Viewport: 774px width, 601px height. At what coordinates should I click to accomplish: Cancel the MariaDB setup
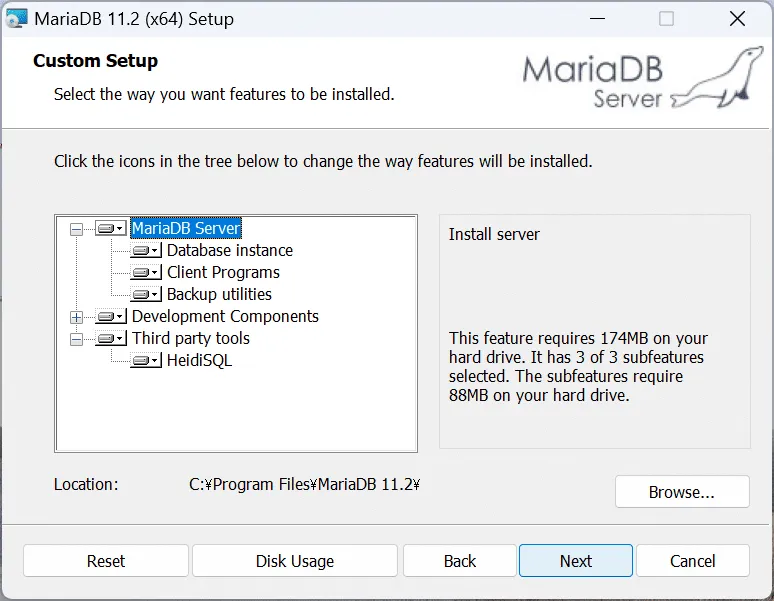point(693,561)
